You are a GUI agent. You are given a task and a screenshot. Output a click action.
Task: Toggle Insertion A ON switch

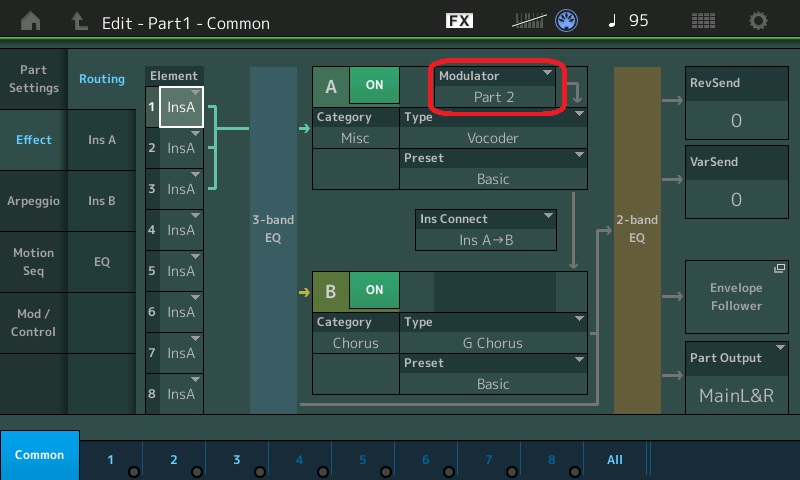coord(374,86)
